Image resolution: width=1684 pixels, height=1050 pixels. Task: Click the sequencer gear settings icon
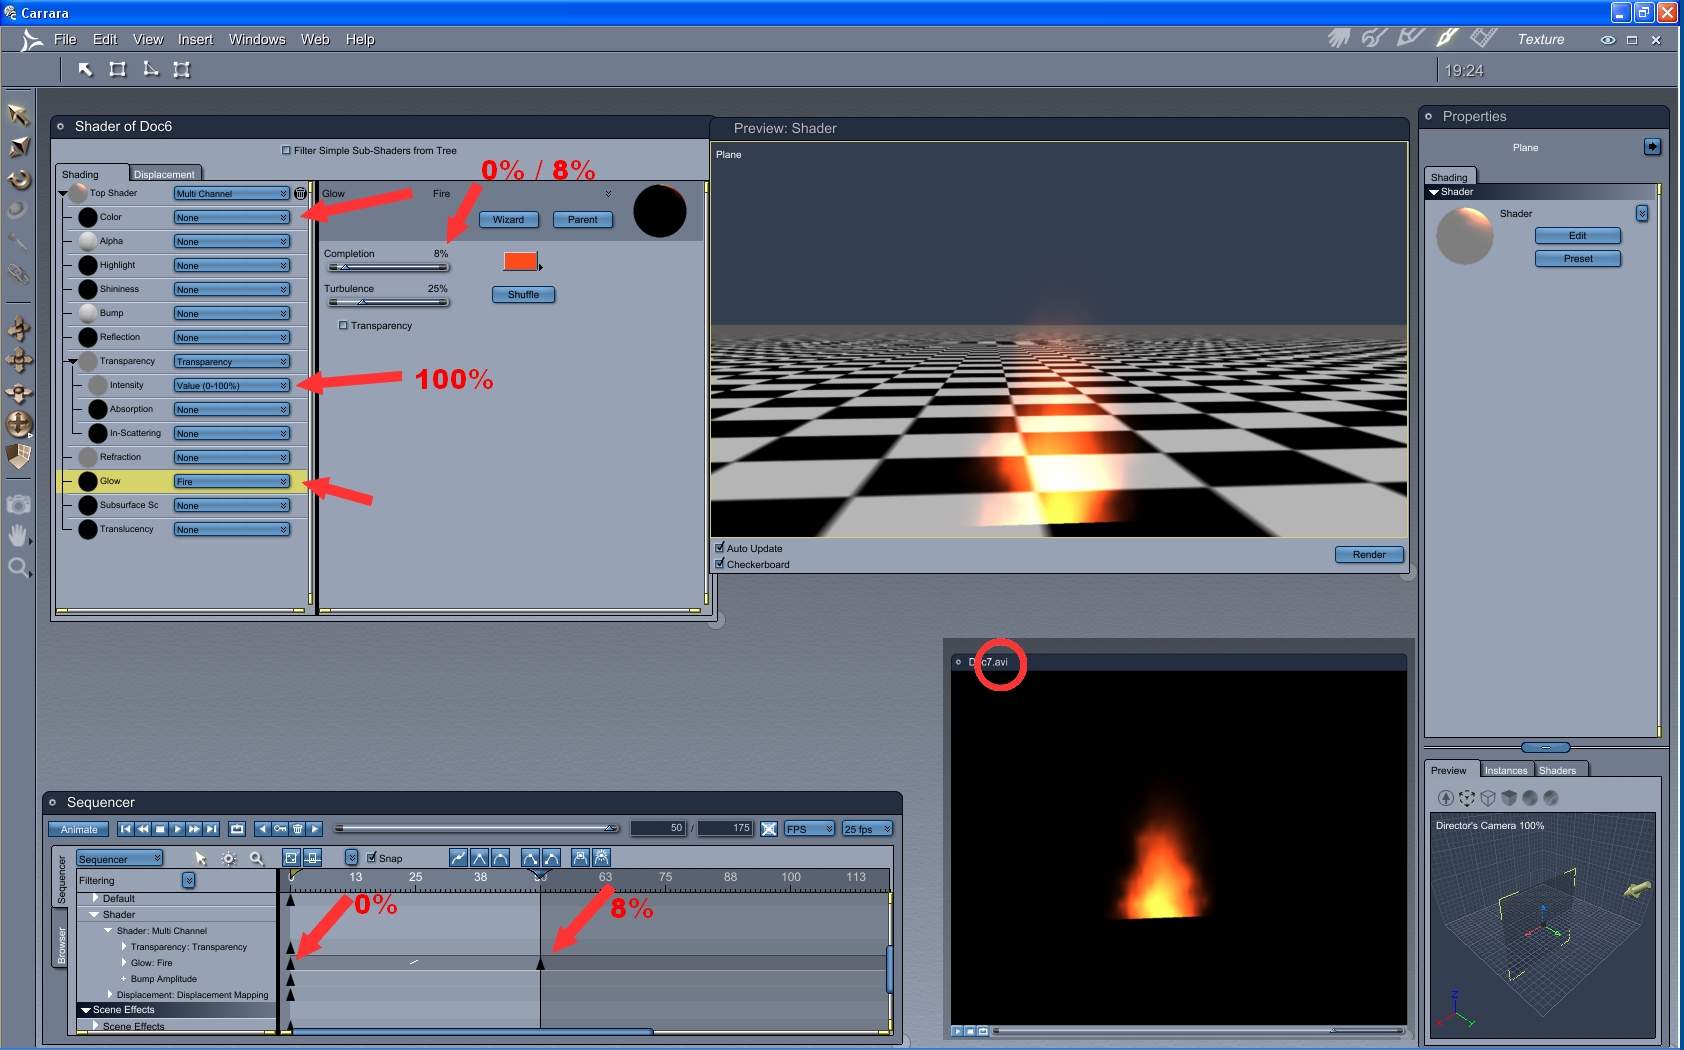pos(229,858)
